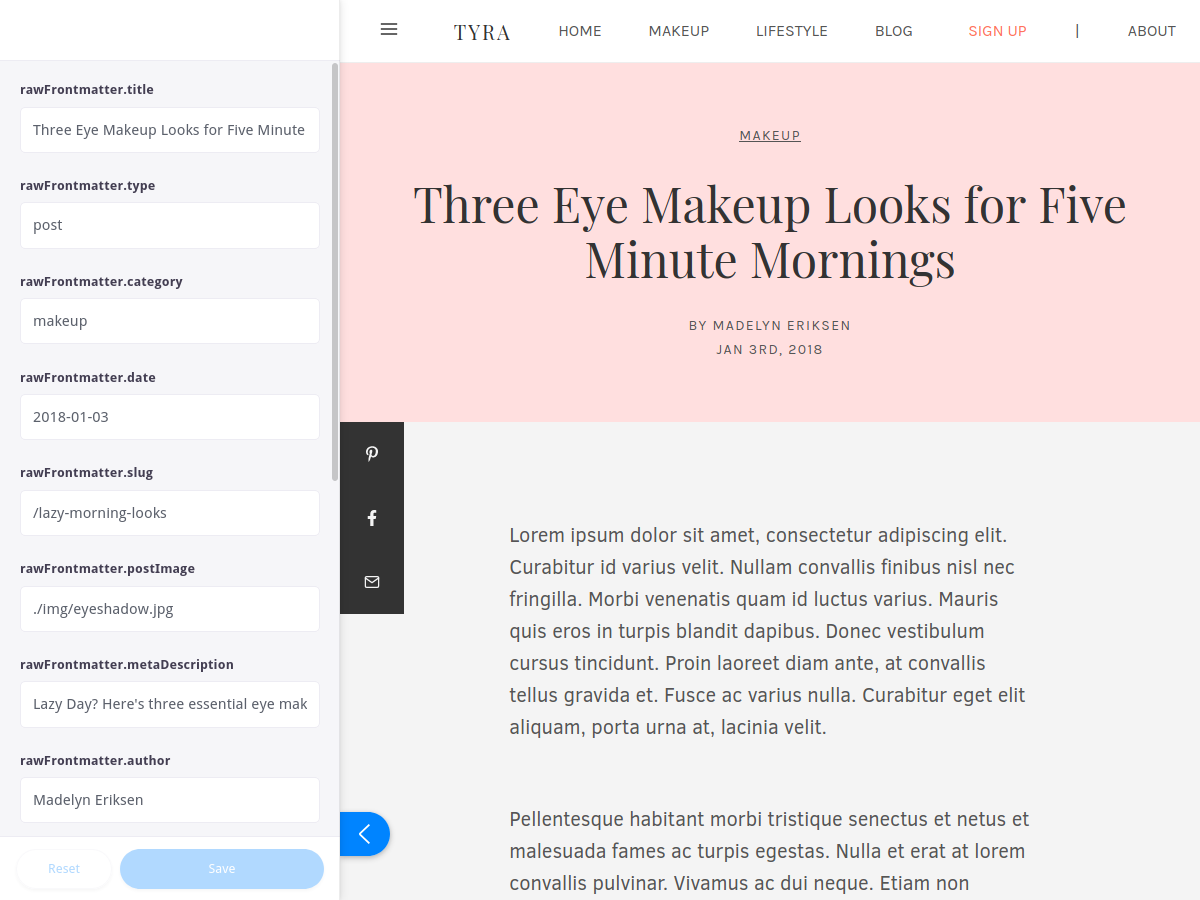Open the BLOG nav item
This screenshot has width=1200, height=900.
click(x=894, y=31)
